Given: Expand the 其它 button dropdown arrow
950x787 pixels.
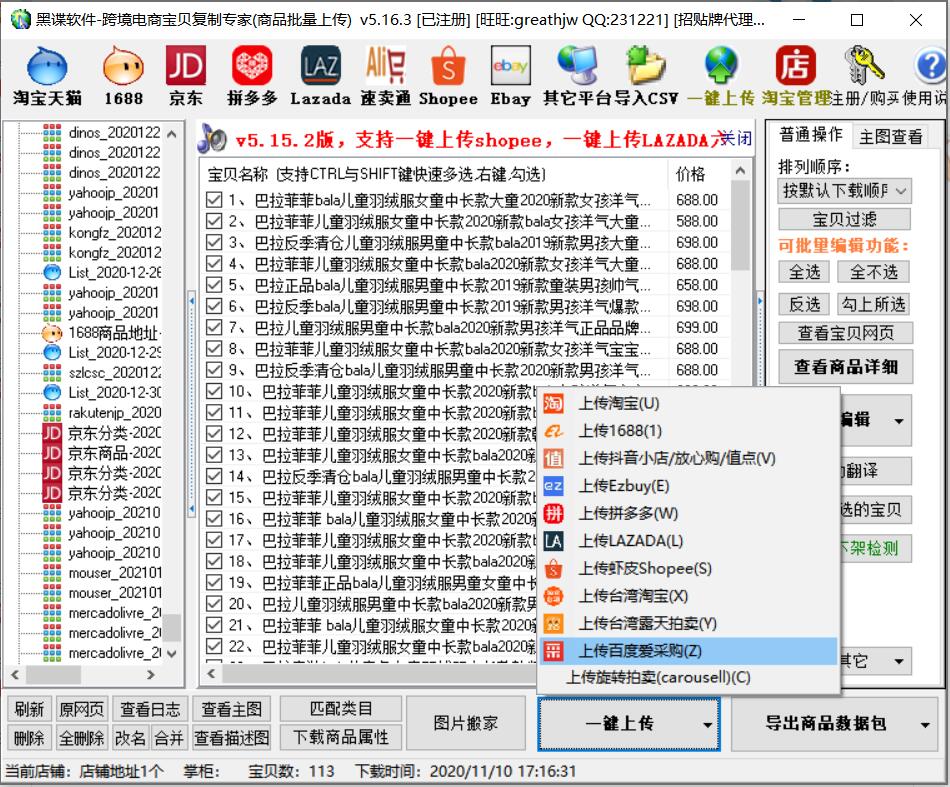Looking at the screenshot, I should [x=899, y=661].
